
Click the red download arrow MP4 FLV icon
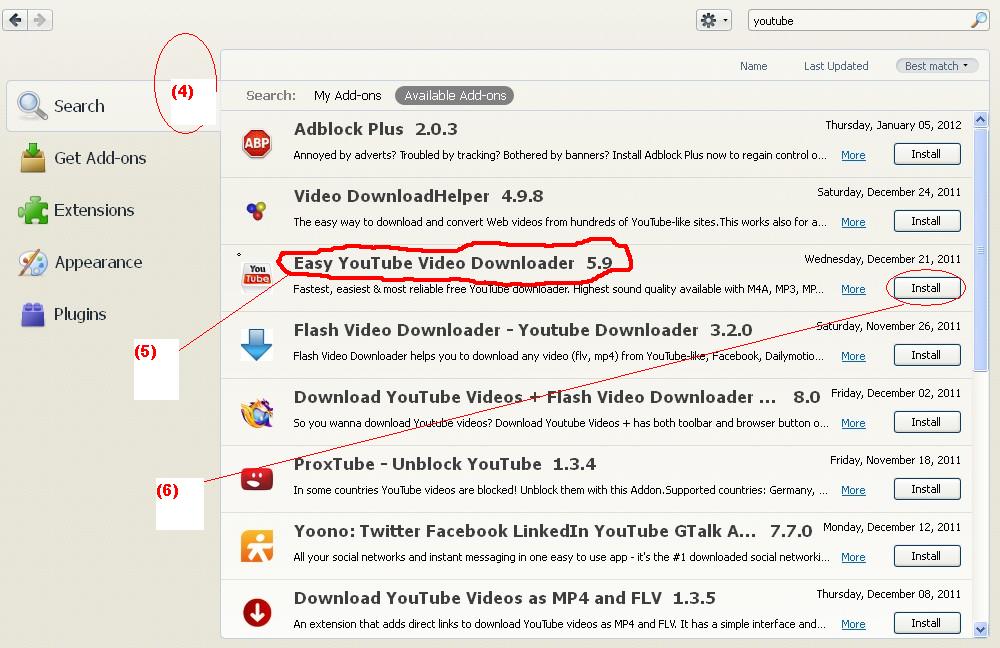(x=257, y=612)
